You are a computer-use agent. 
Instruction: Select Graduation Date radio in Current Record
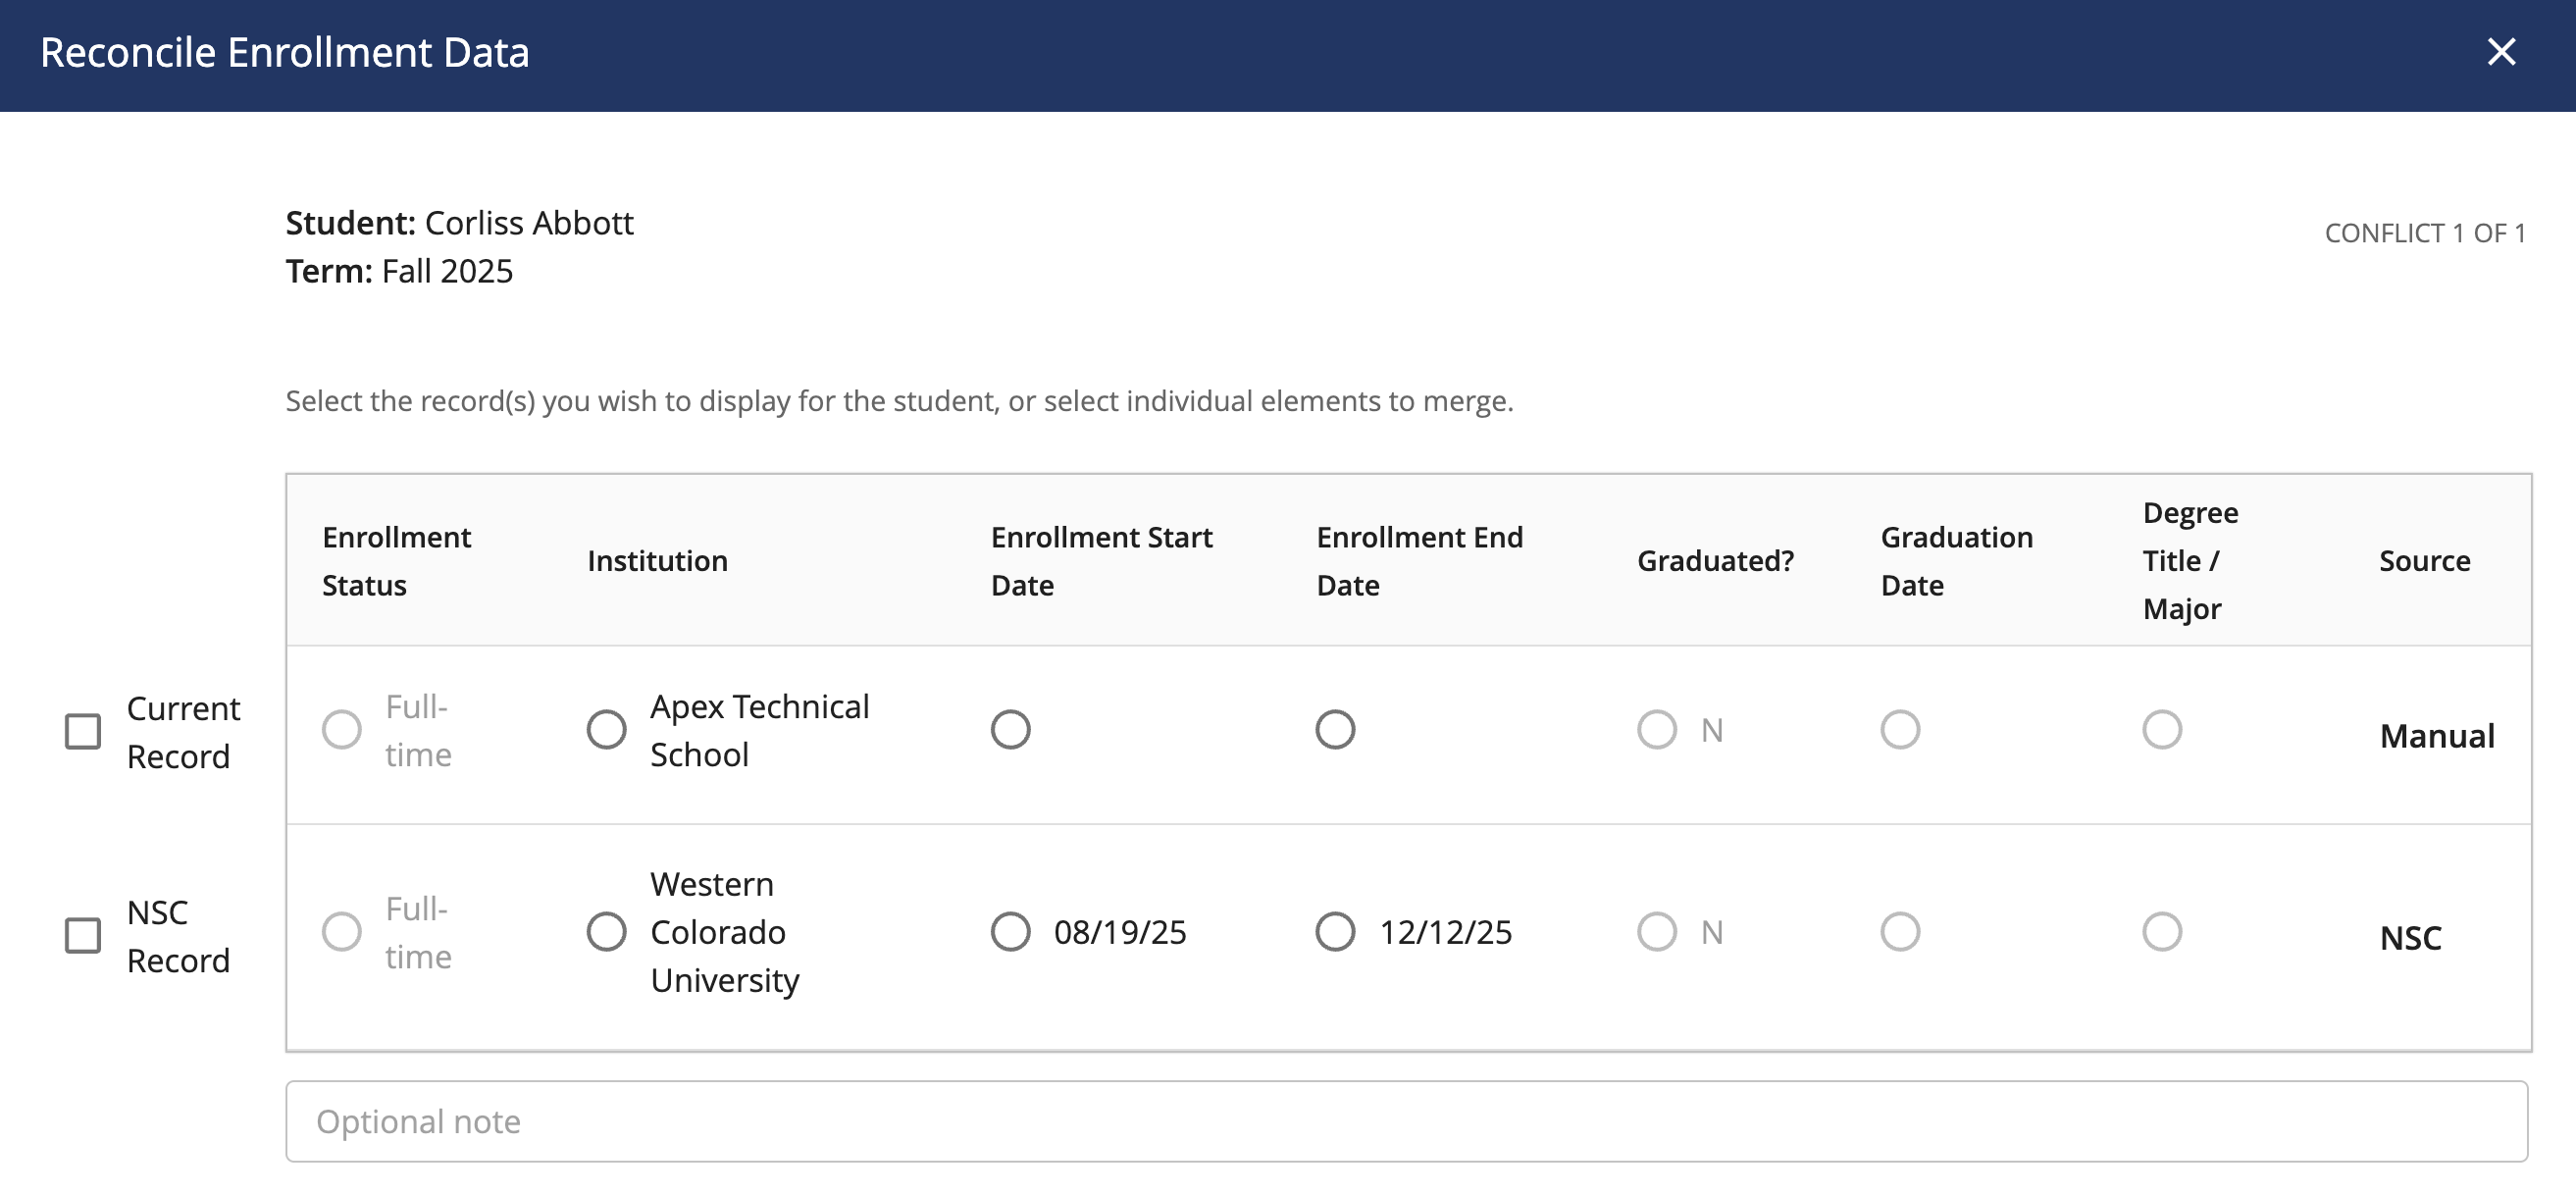click(1899, 729)
